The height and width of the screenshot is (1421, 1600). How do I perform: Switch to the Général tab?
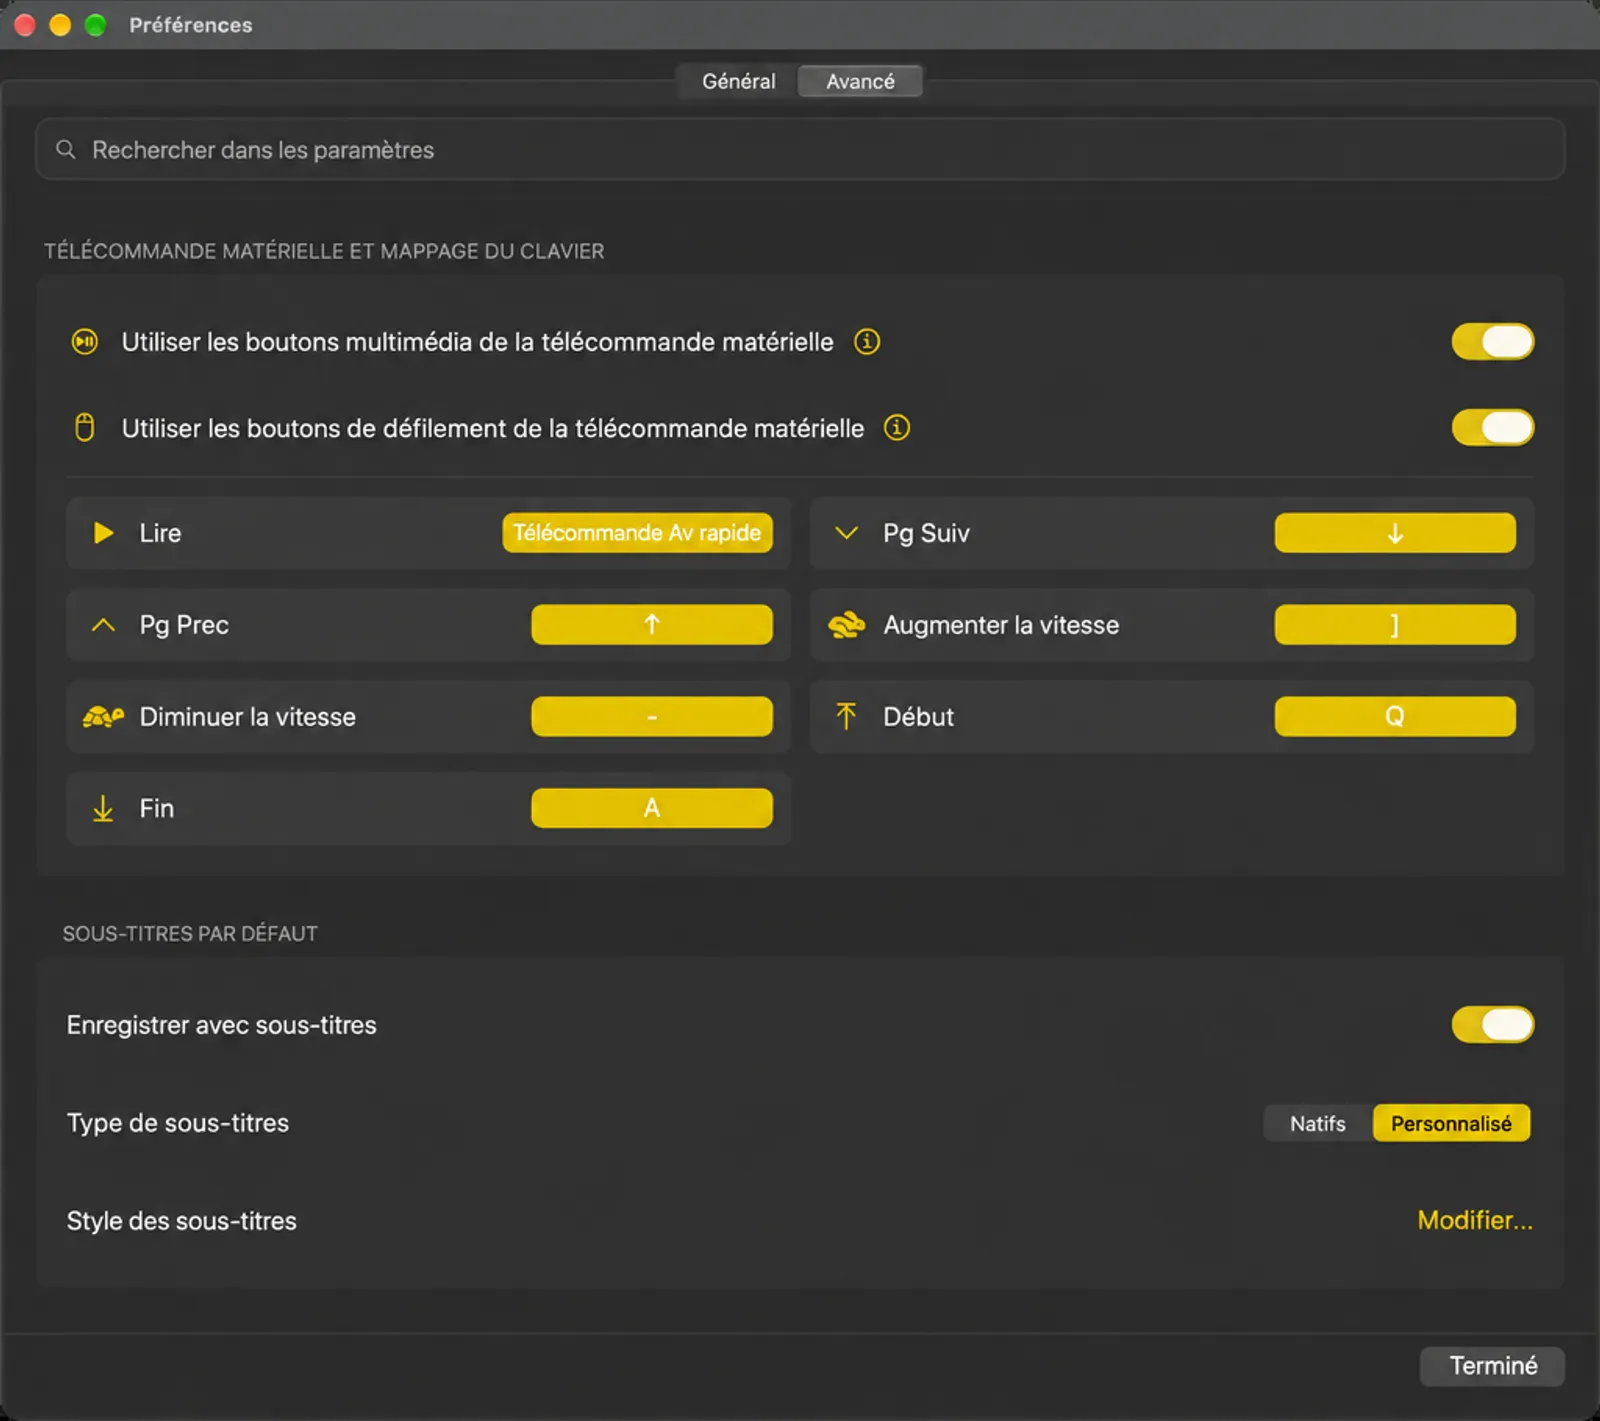click(x=738, y=81)
